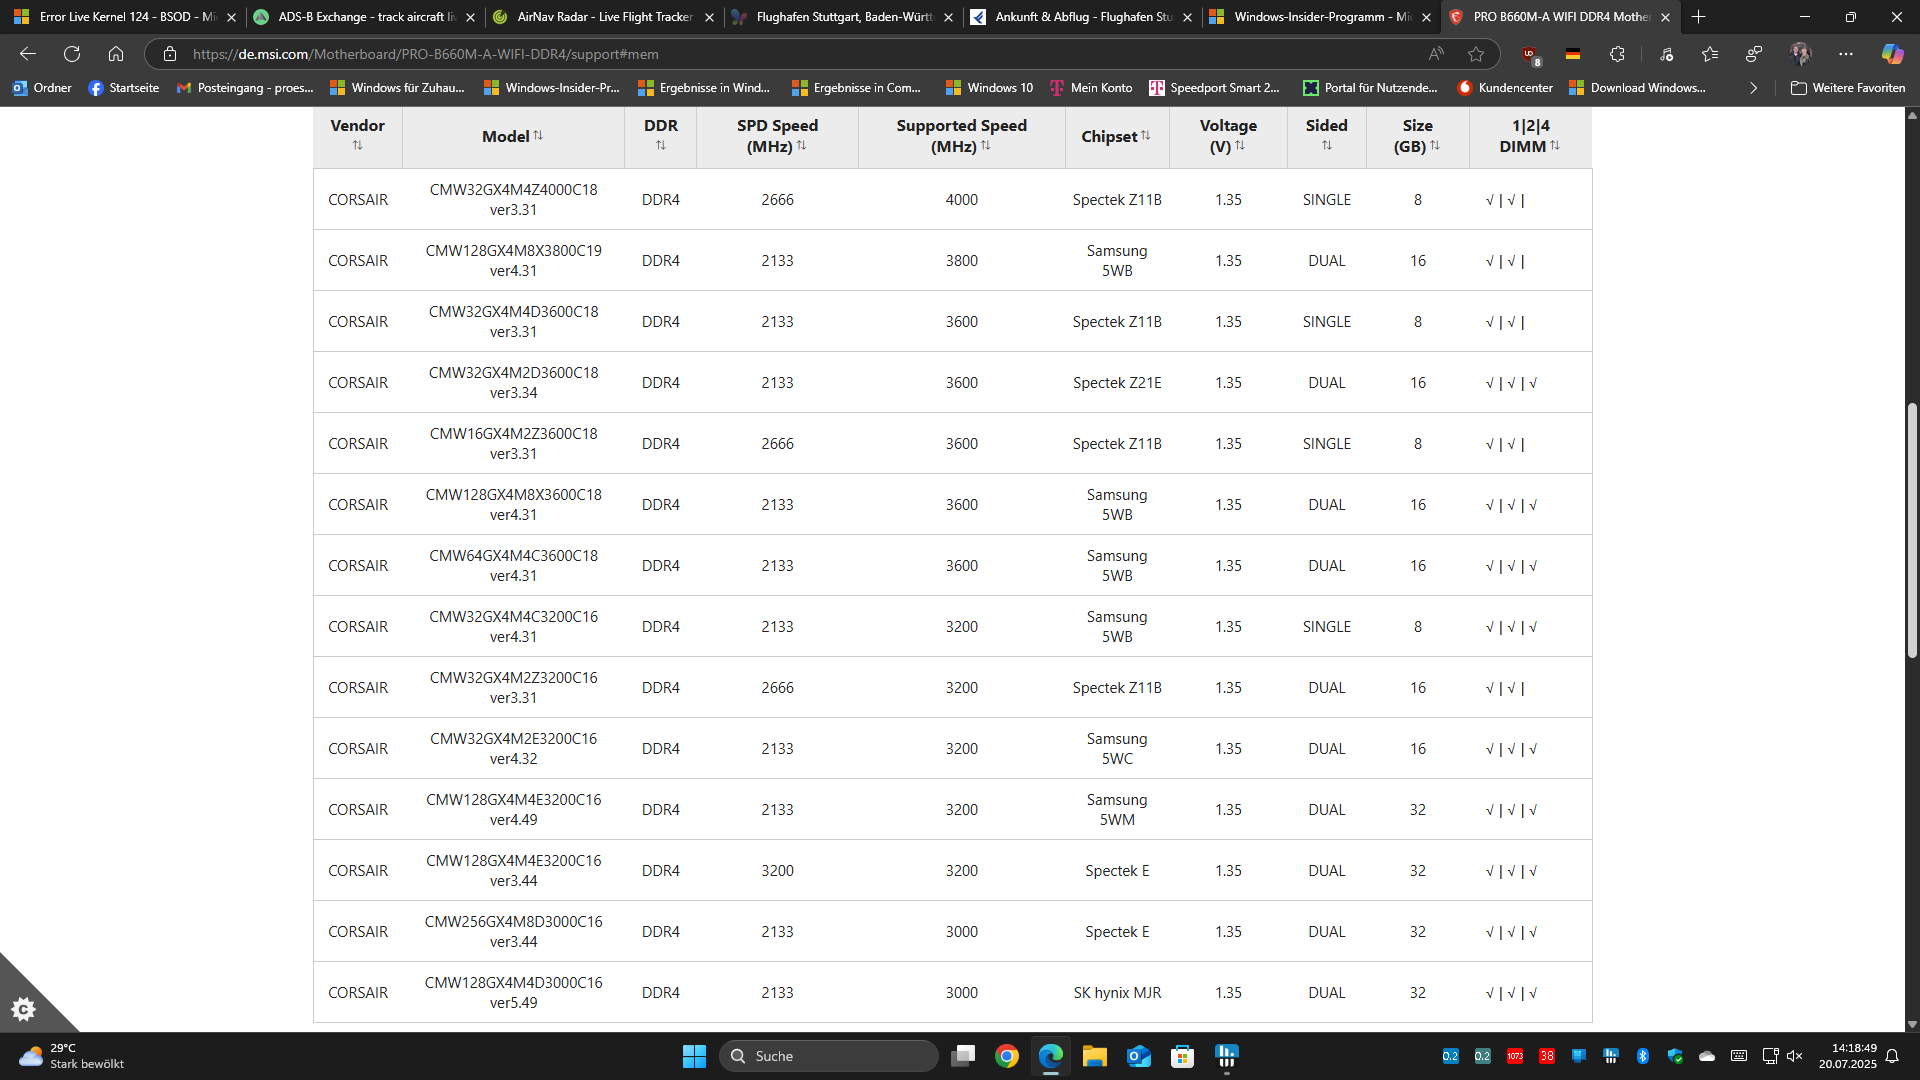Open a new browser tab
Viewport: 1920px width, 1080px height.
tap(1698, 17)
